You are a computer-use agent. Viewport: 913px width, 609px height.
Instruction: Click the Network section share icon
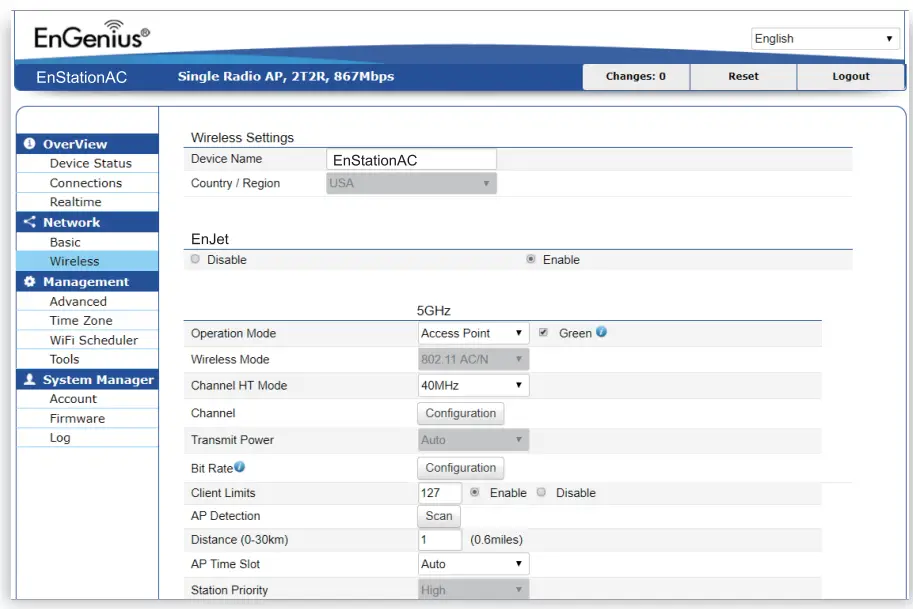tap(29, 222)
